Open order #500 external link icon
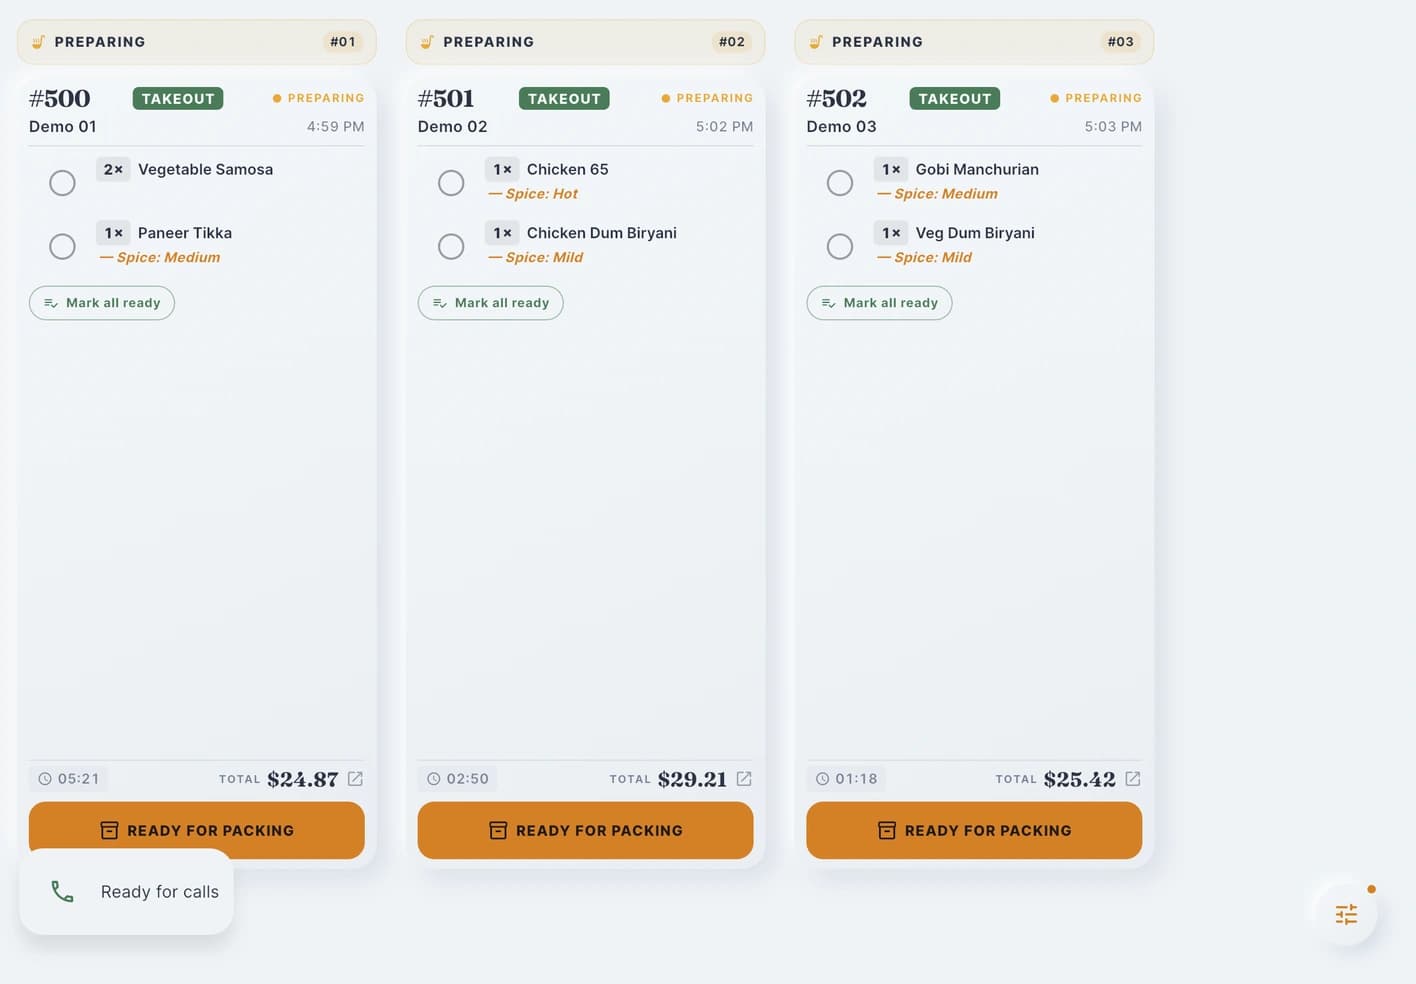This screenshot has width=1416, height=984. [355, 779]
